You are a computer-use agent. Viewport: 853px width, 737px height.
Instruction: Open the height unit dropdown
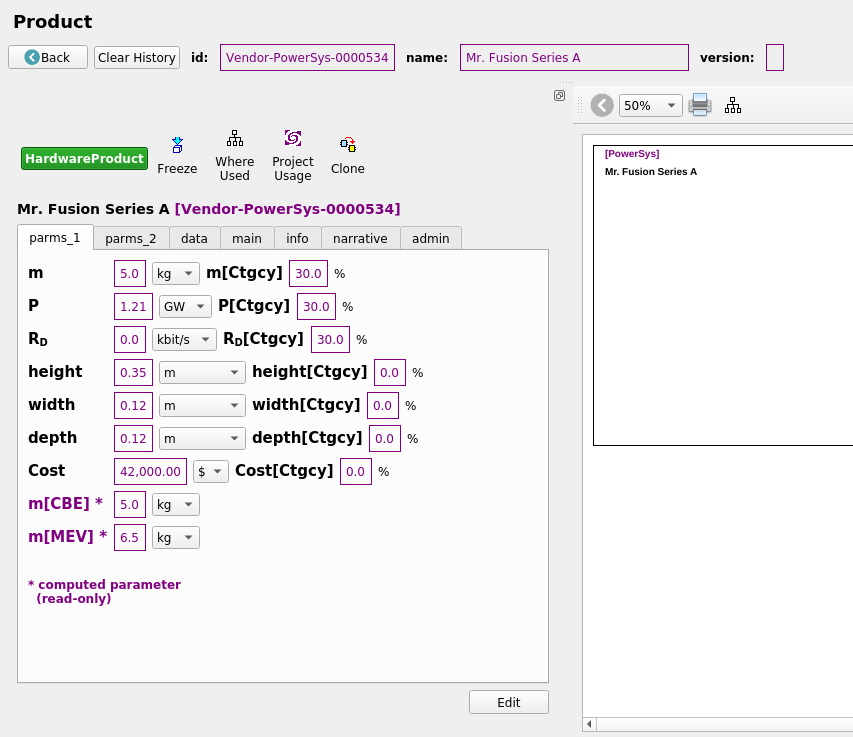[x=202, y=373]
